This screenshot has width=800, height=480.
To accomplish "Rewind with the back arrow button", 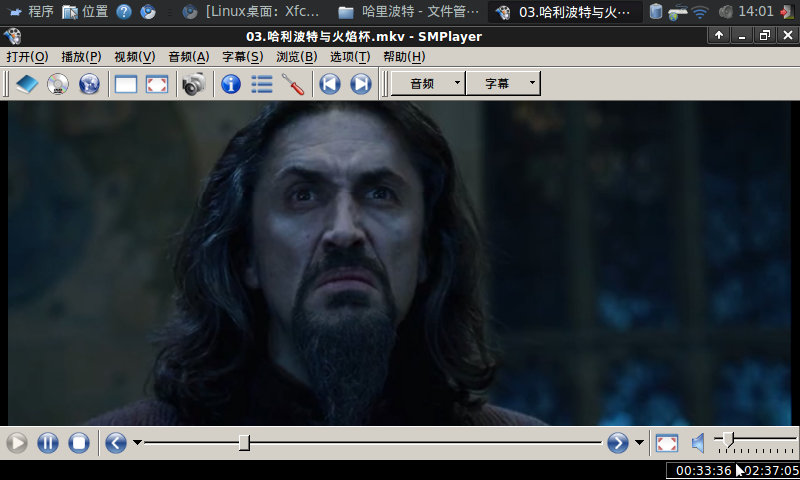I will [116, 443].
